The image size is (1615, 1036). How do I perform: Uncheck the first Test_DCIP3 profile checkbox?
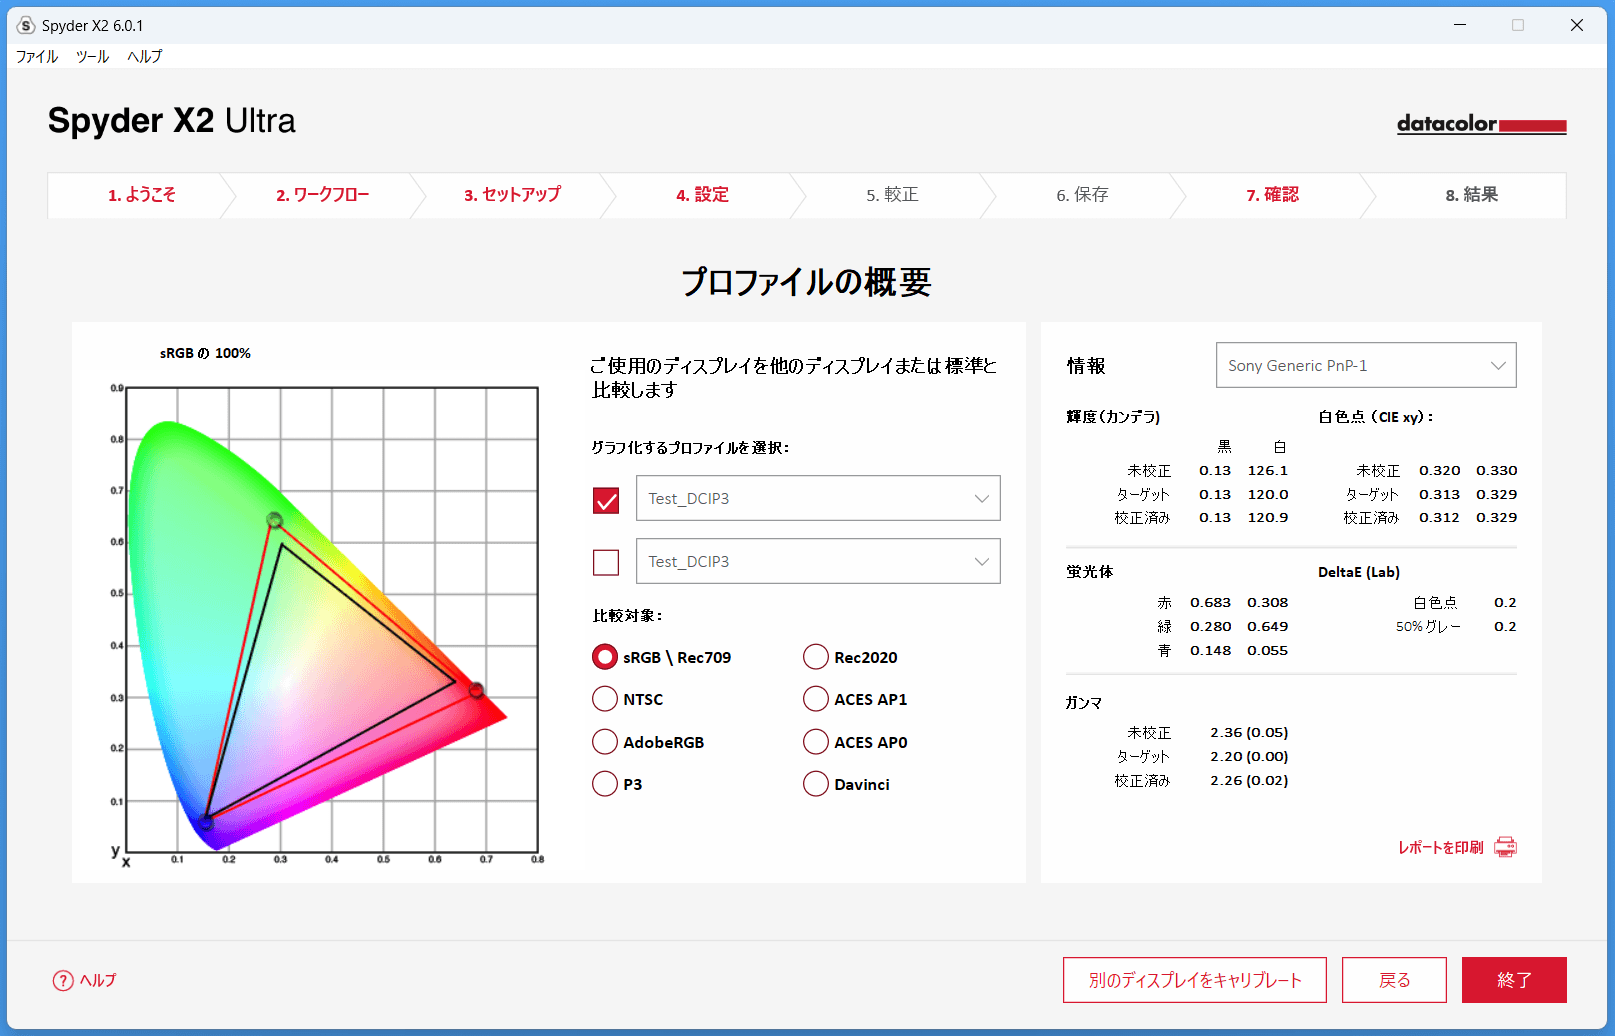coord(606,500)
